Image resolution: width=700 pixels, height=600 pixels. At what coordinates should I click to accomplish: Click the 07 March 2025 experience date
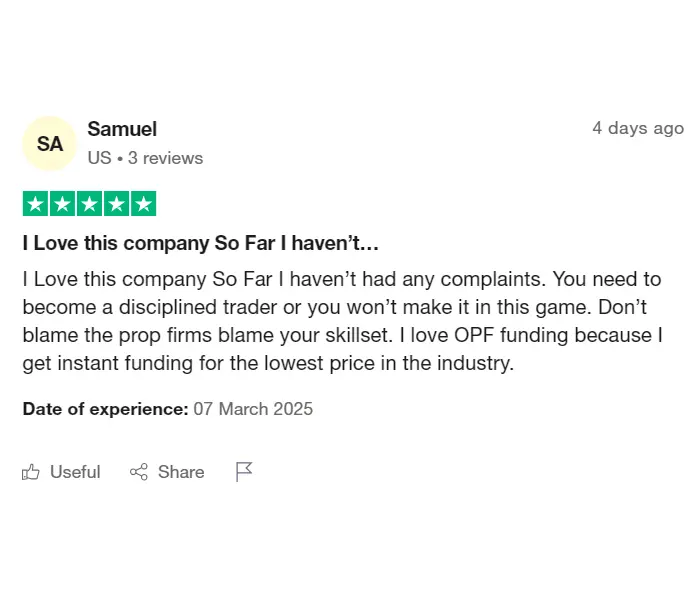pos(253,409)
